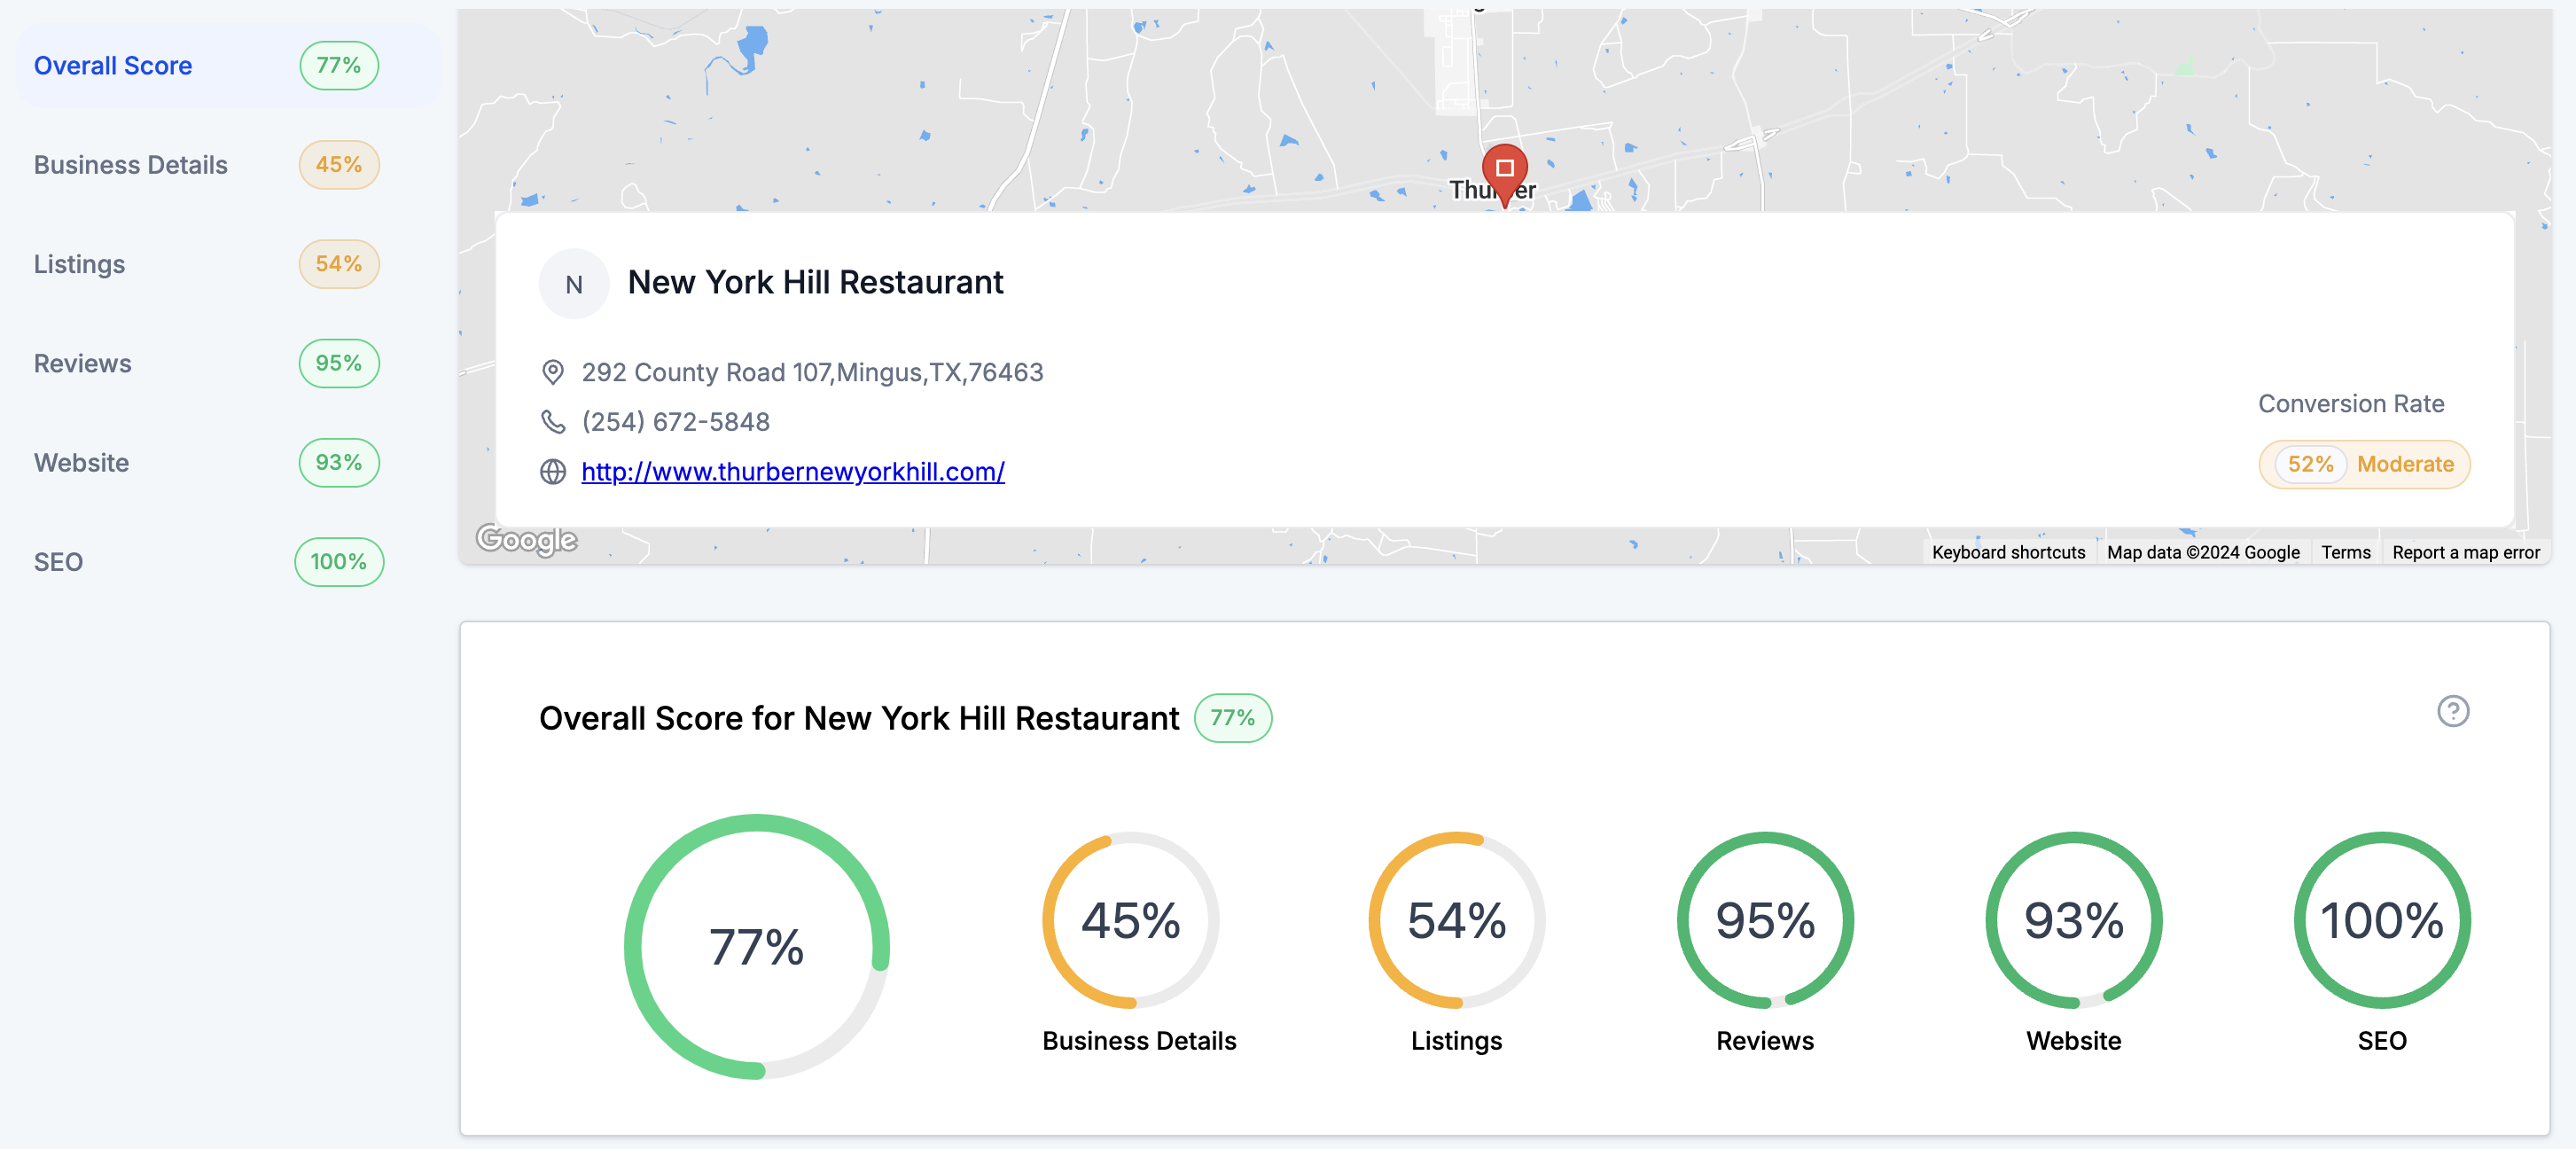The height and width of the screenshot is (1149, 2576).
Task: Open Reviews section in sidebar
Action: 83,363
